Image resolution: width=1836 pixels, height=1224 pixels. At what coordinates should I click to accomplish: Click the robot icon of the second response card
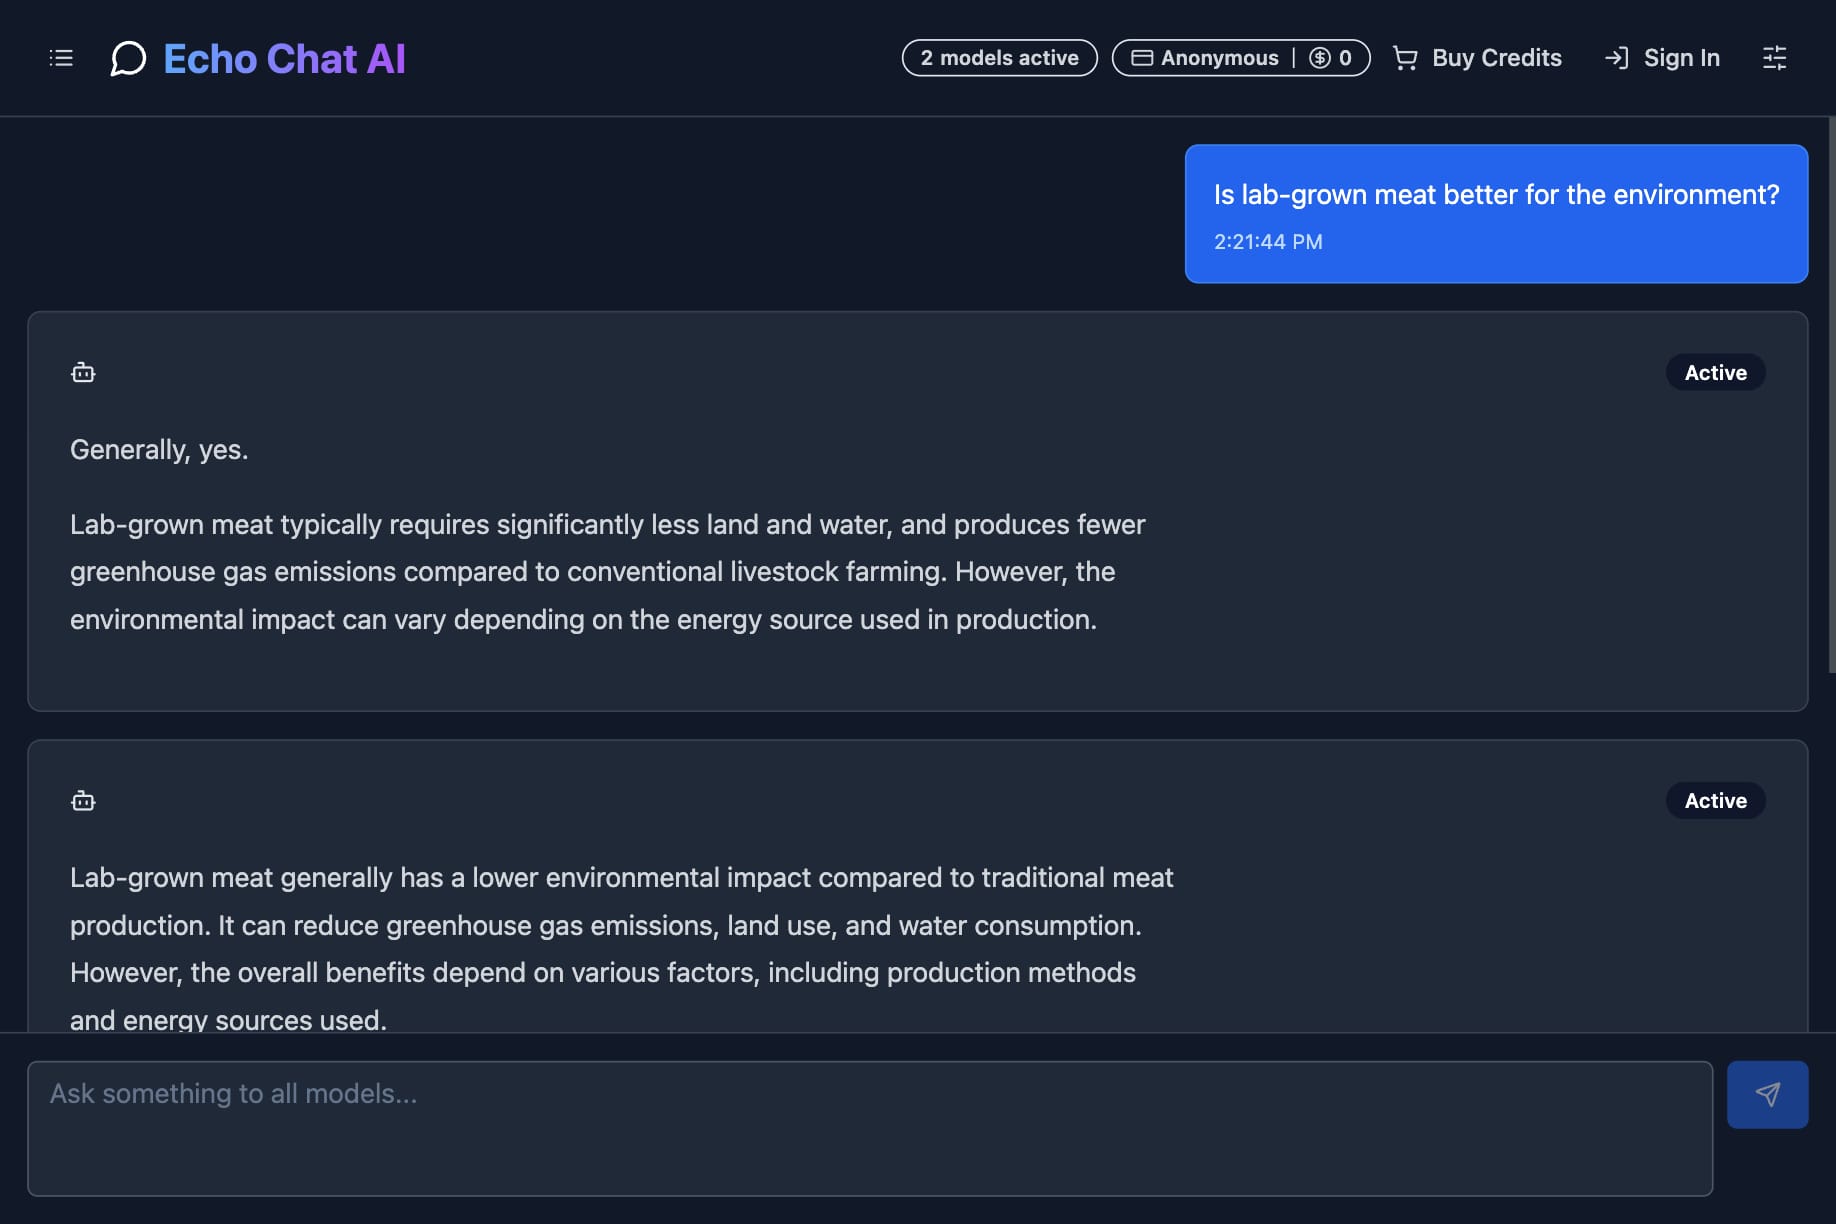point(83,800)
